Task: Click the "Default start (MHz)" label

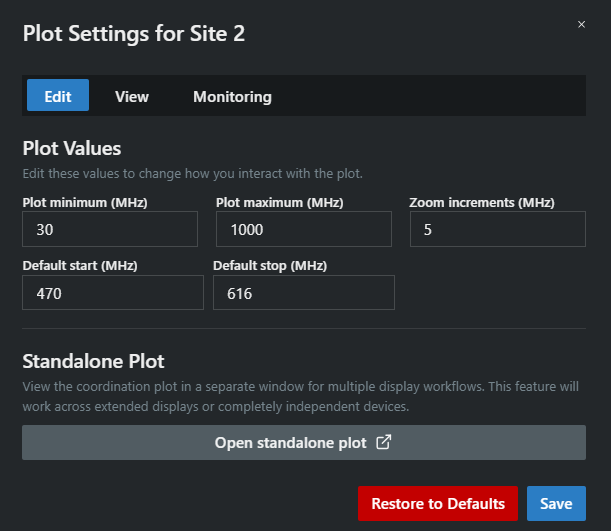Action: (x=80, y=266)
